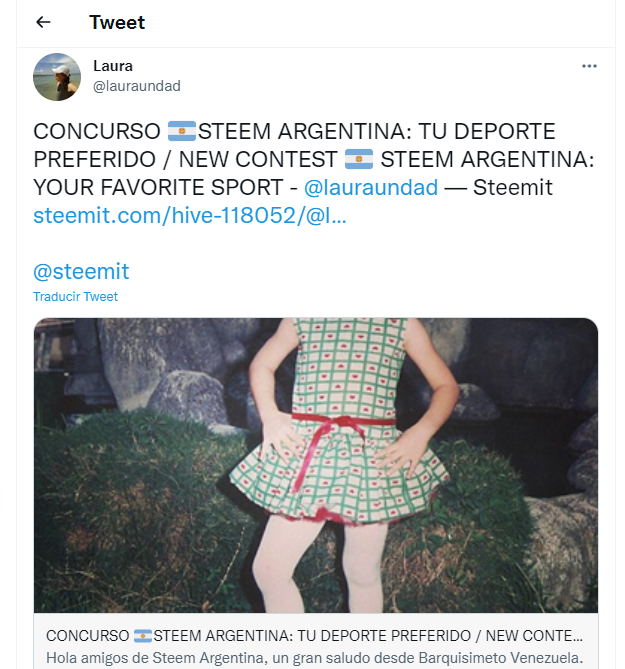Click the flag emoji in the link card title
This screenshot has height=669, width=625.
coord(142,636)
